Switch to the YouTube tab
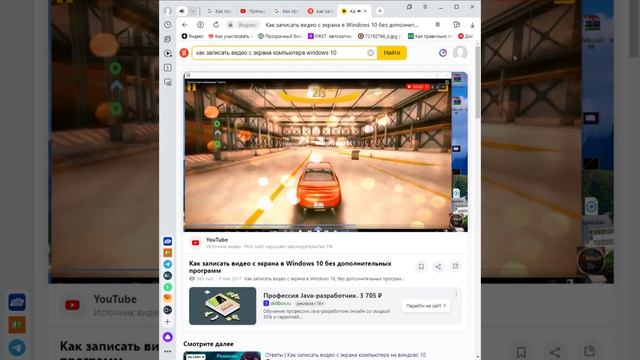The image size is (640, 360). 253,11
